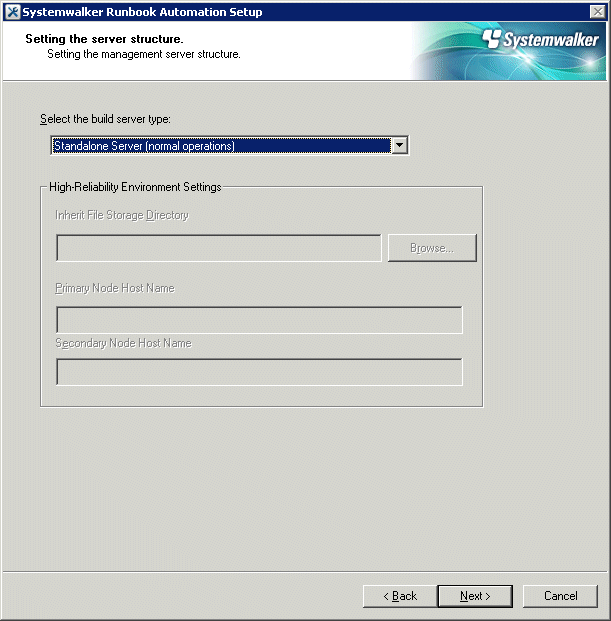The width and height of the screenshot is (611, 621).
Task: Click the 'Setting the server structure.' heading
Action: [104, 39]
